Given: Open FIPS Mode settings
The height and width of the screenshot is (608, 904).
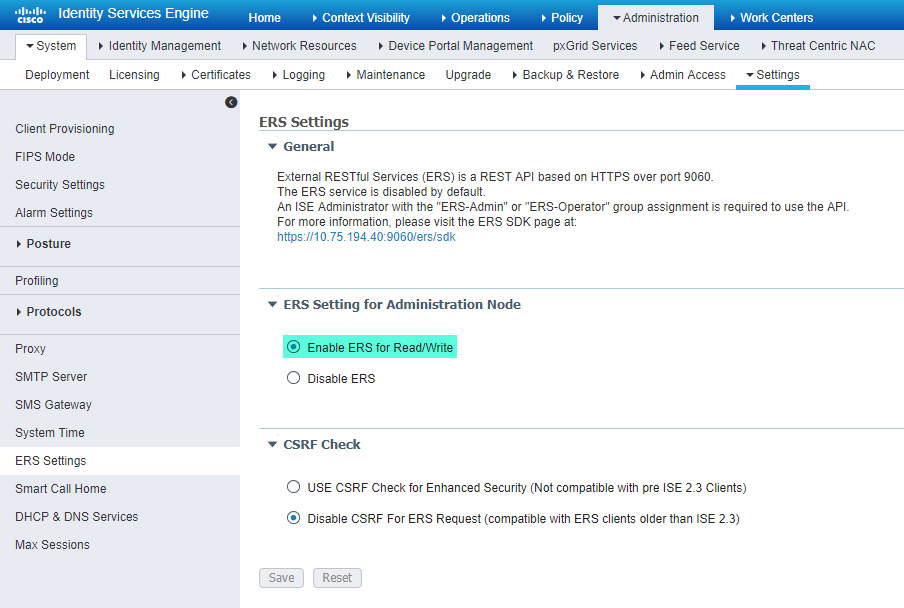Looking at the screenshot, I should coord(45,157).
